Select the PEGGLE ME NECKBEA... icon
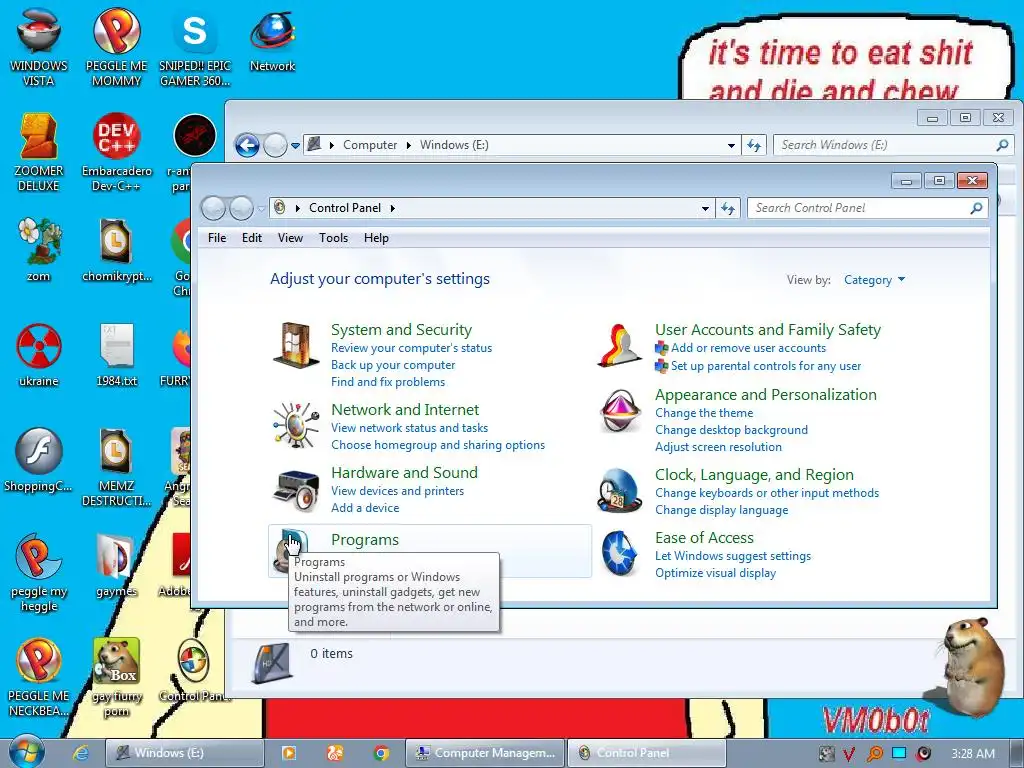 (39, 677)
